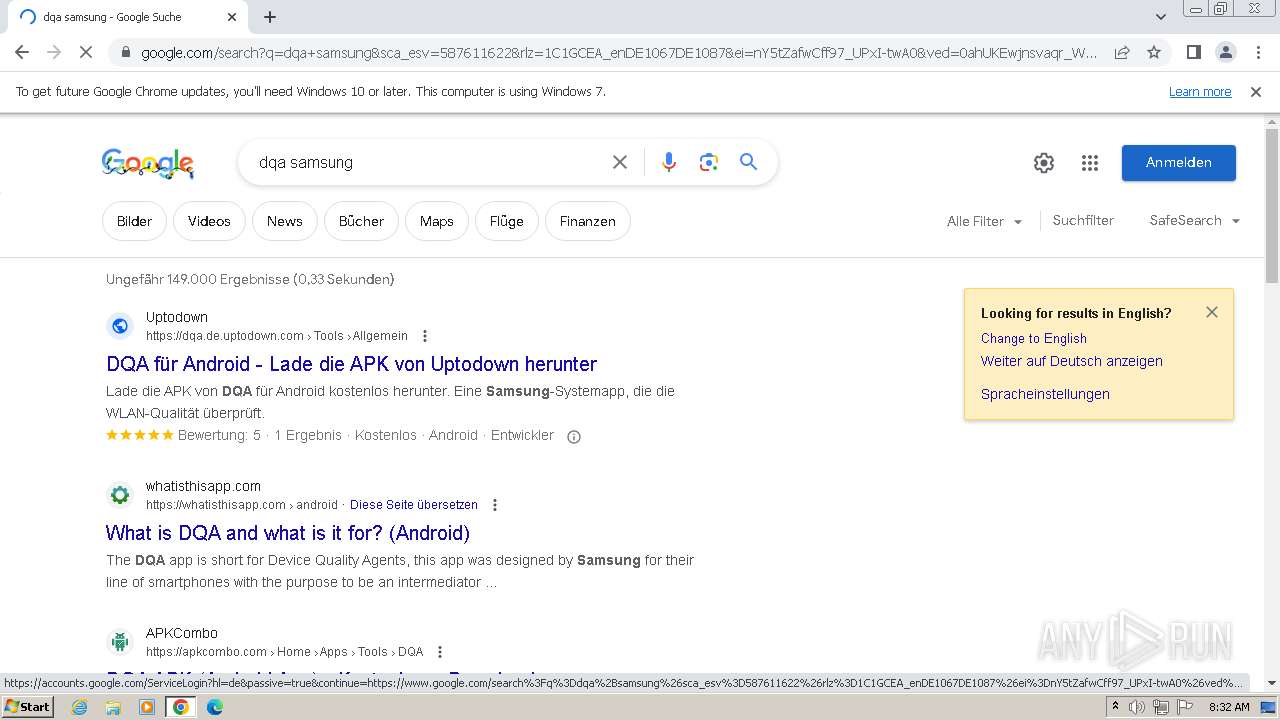Open network status in system tray
The image size is (1280, 720).
1160,707
